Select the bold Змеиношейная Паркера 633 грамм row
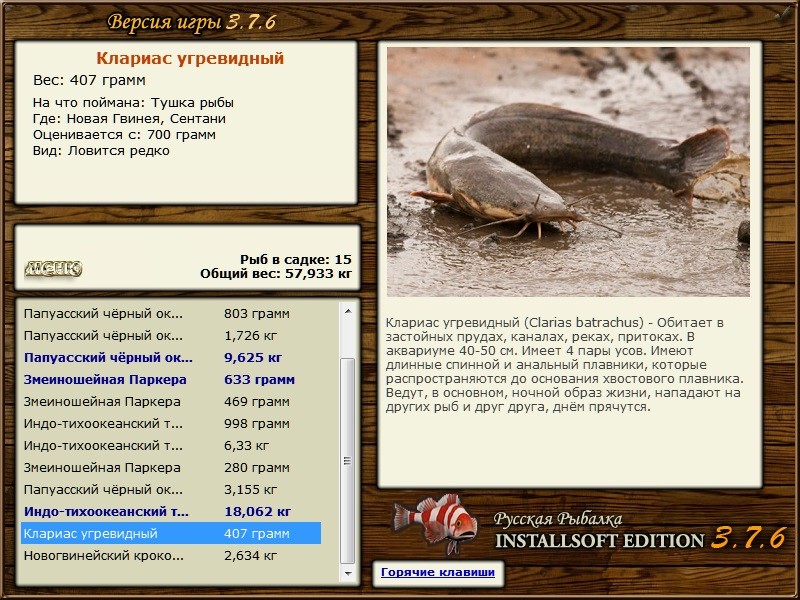Viewport: 800px width, 600px height. point(171,380)
